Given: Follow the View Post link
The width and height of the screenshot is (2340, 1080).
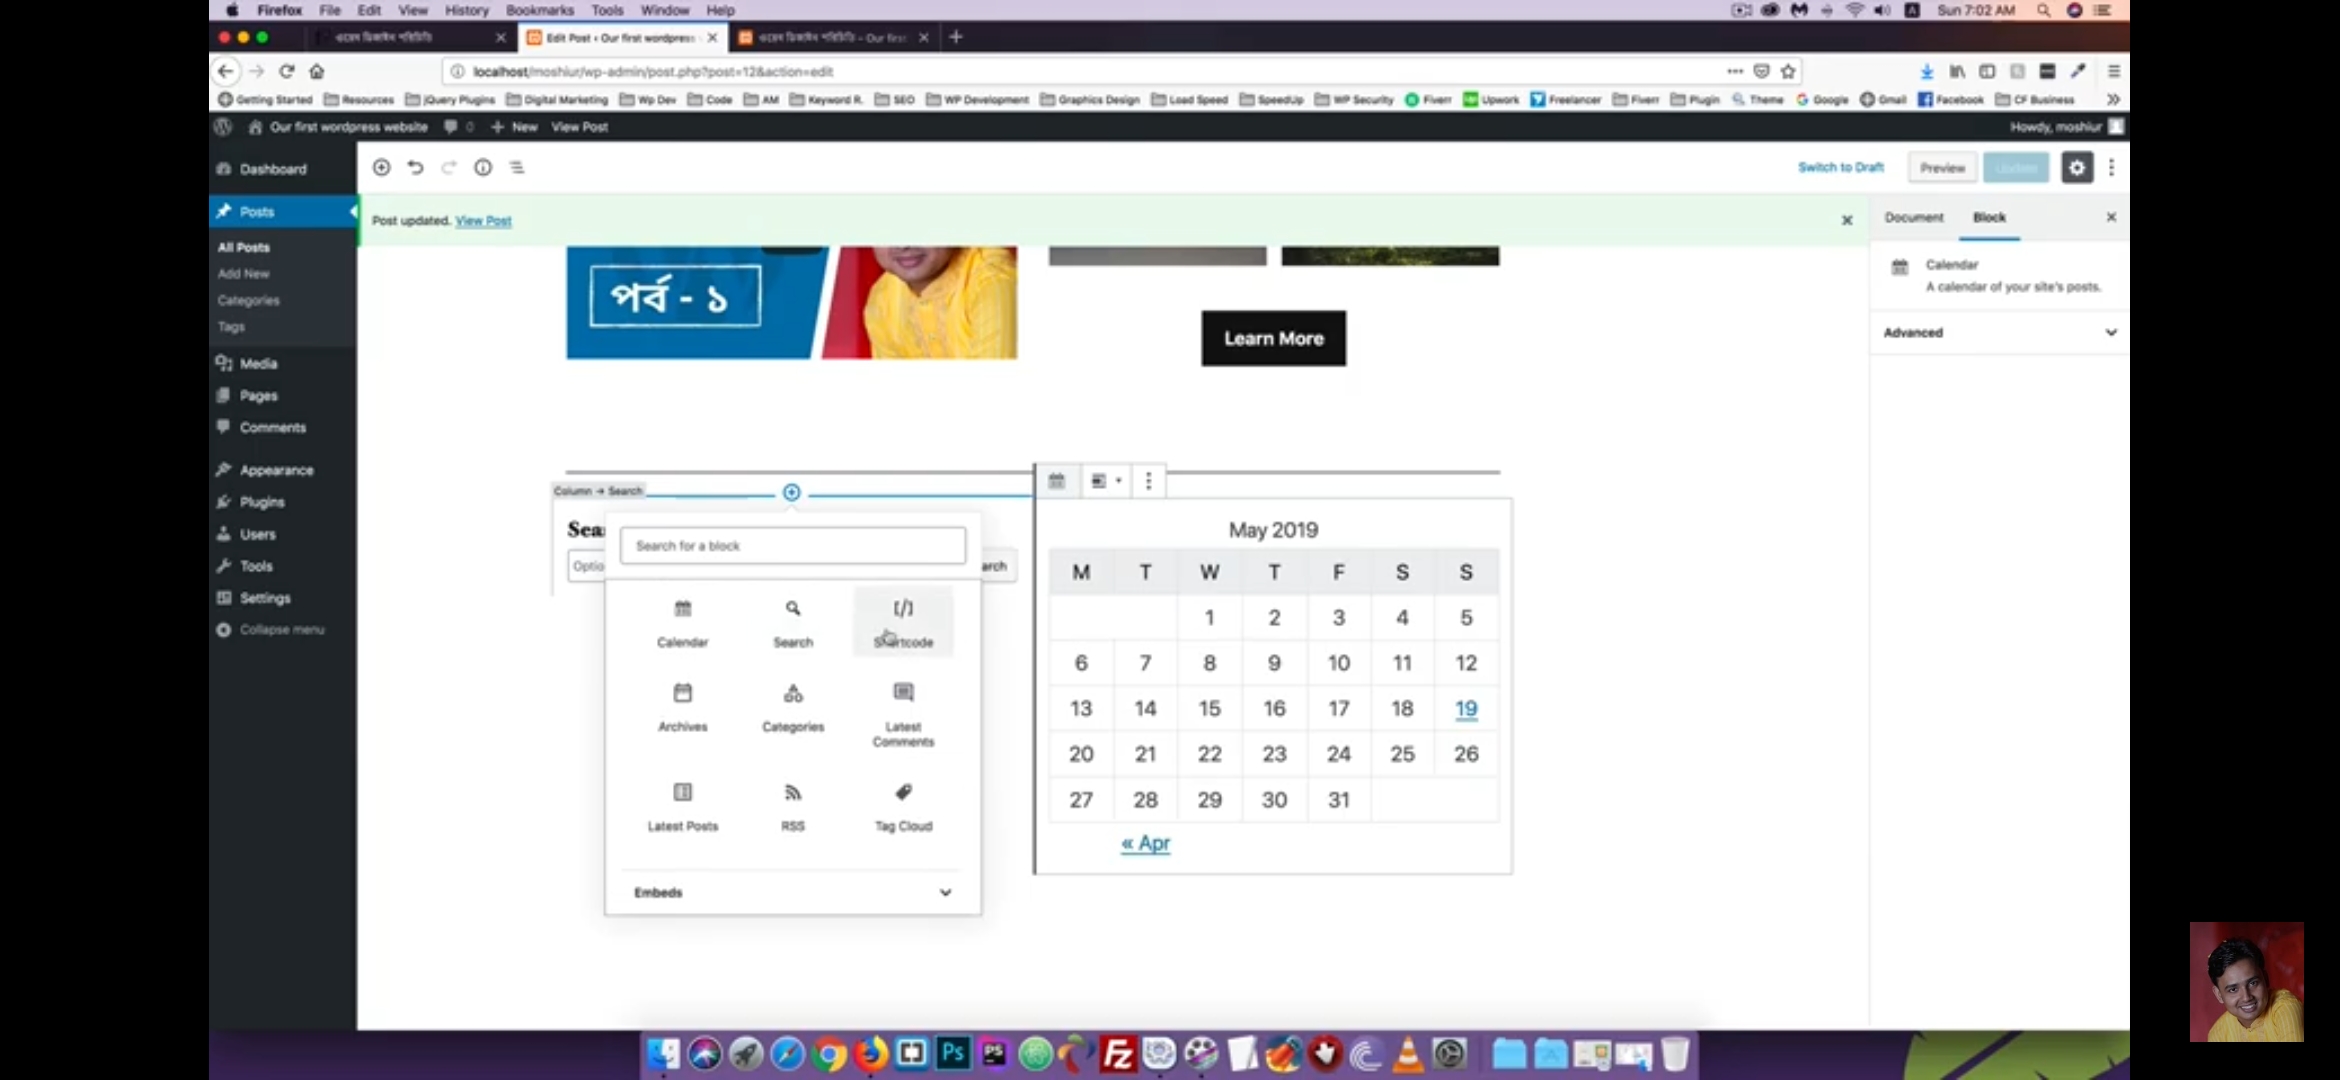Looking at the screenshot, I should click(x=483, y=220).
